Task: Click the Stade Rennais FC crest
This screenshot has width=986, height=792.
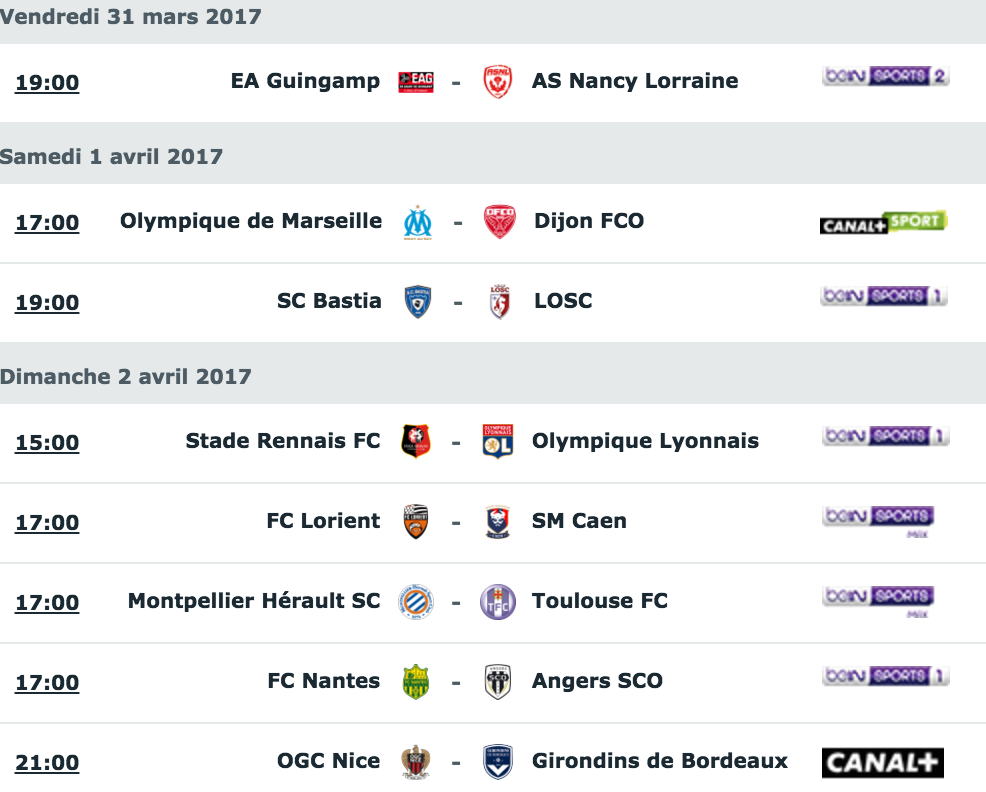Action: click(416, 442)
